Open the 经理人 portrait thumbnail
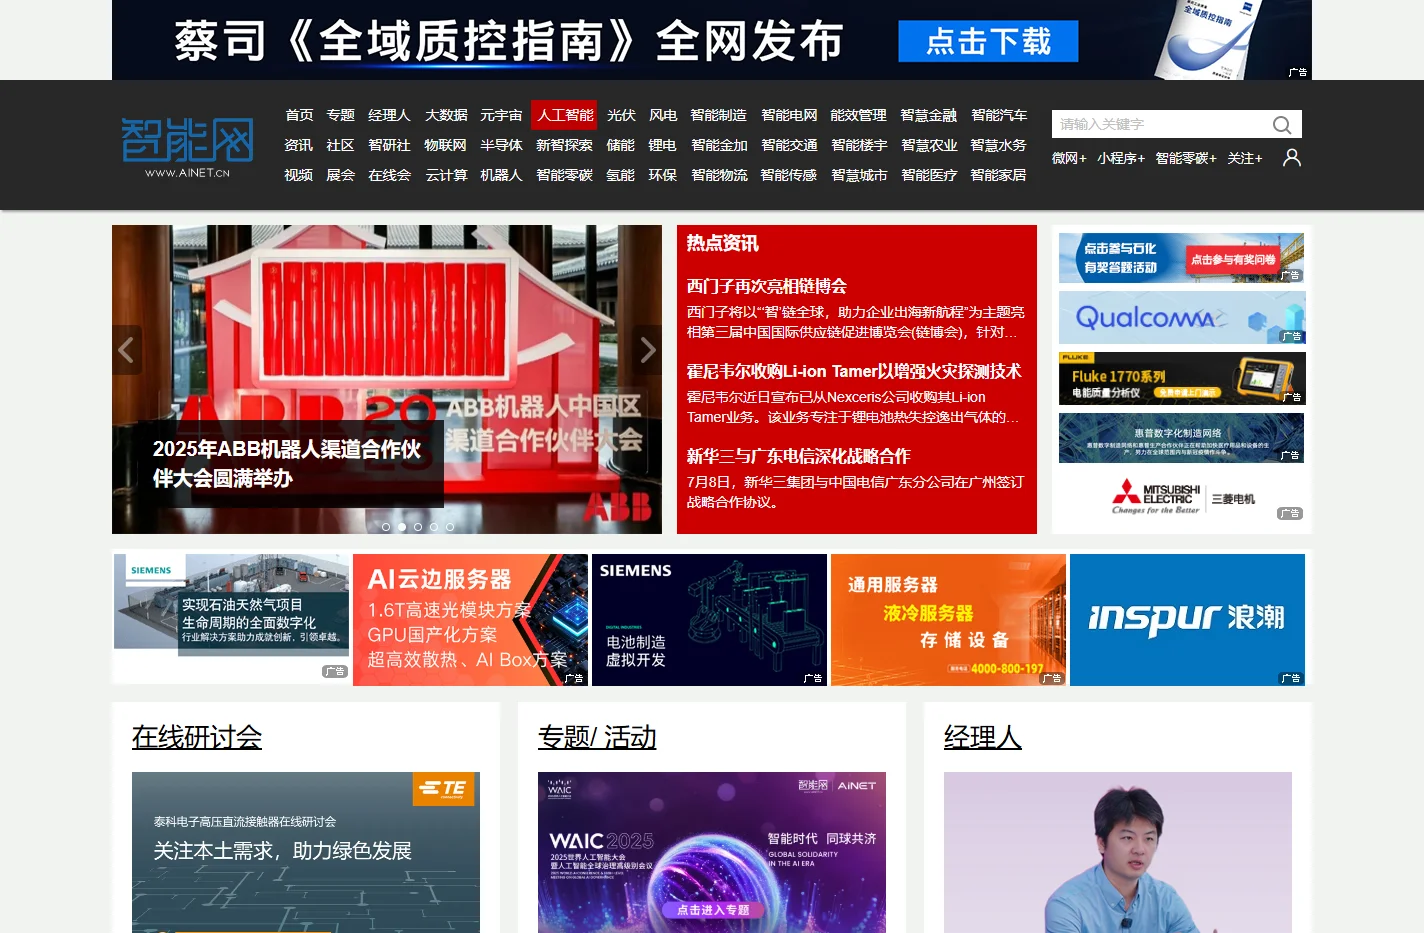 pyautogui.click(x=1118, y=852)
